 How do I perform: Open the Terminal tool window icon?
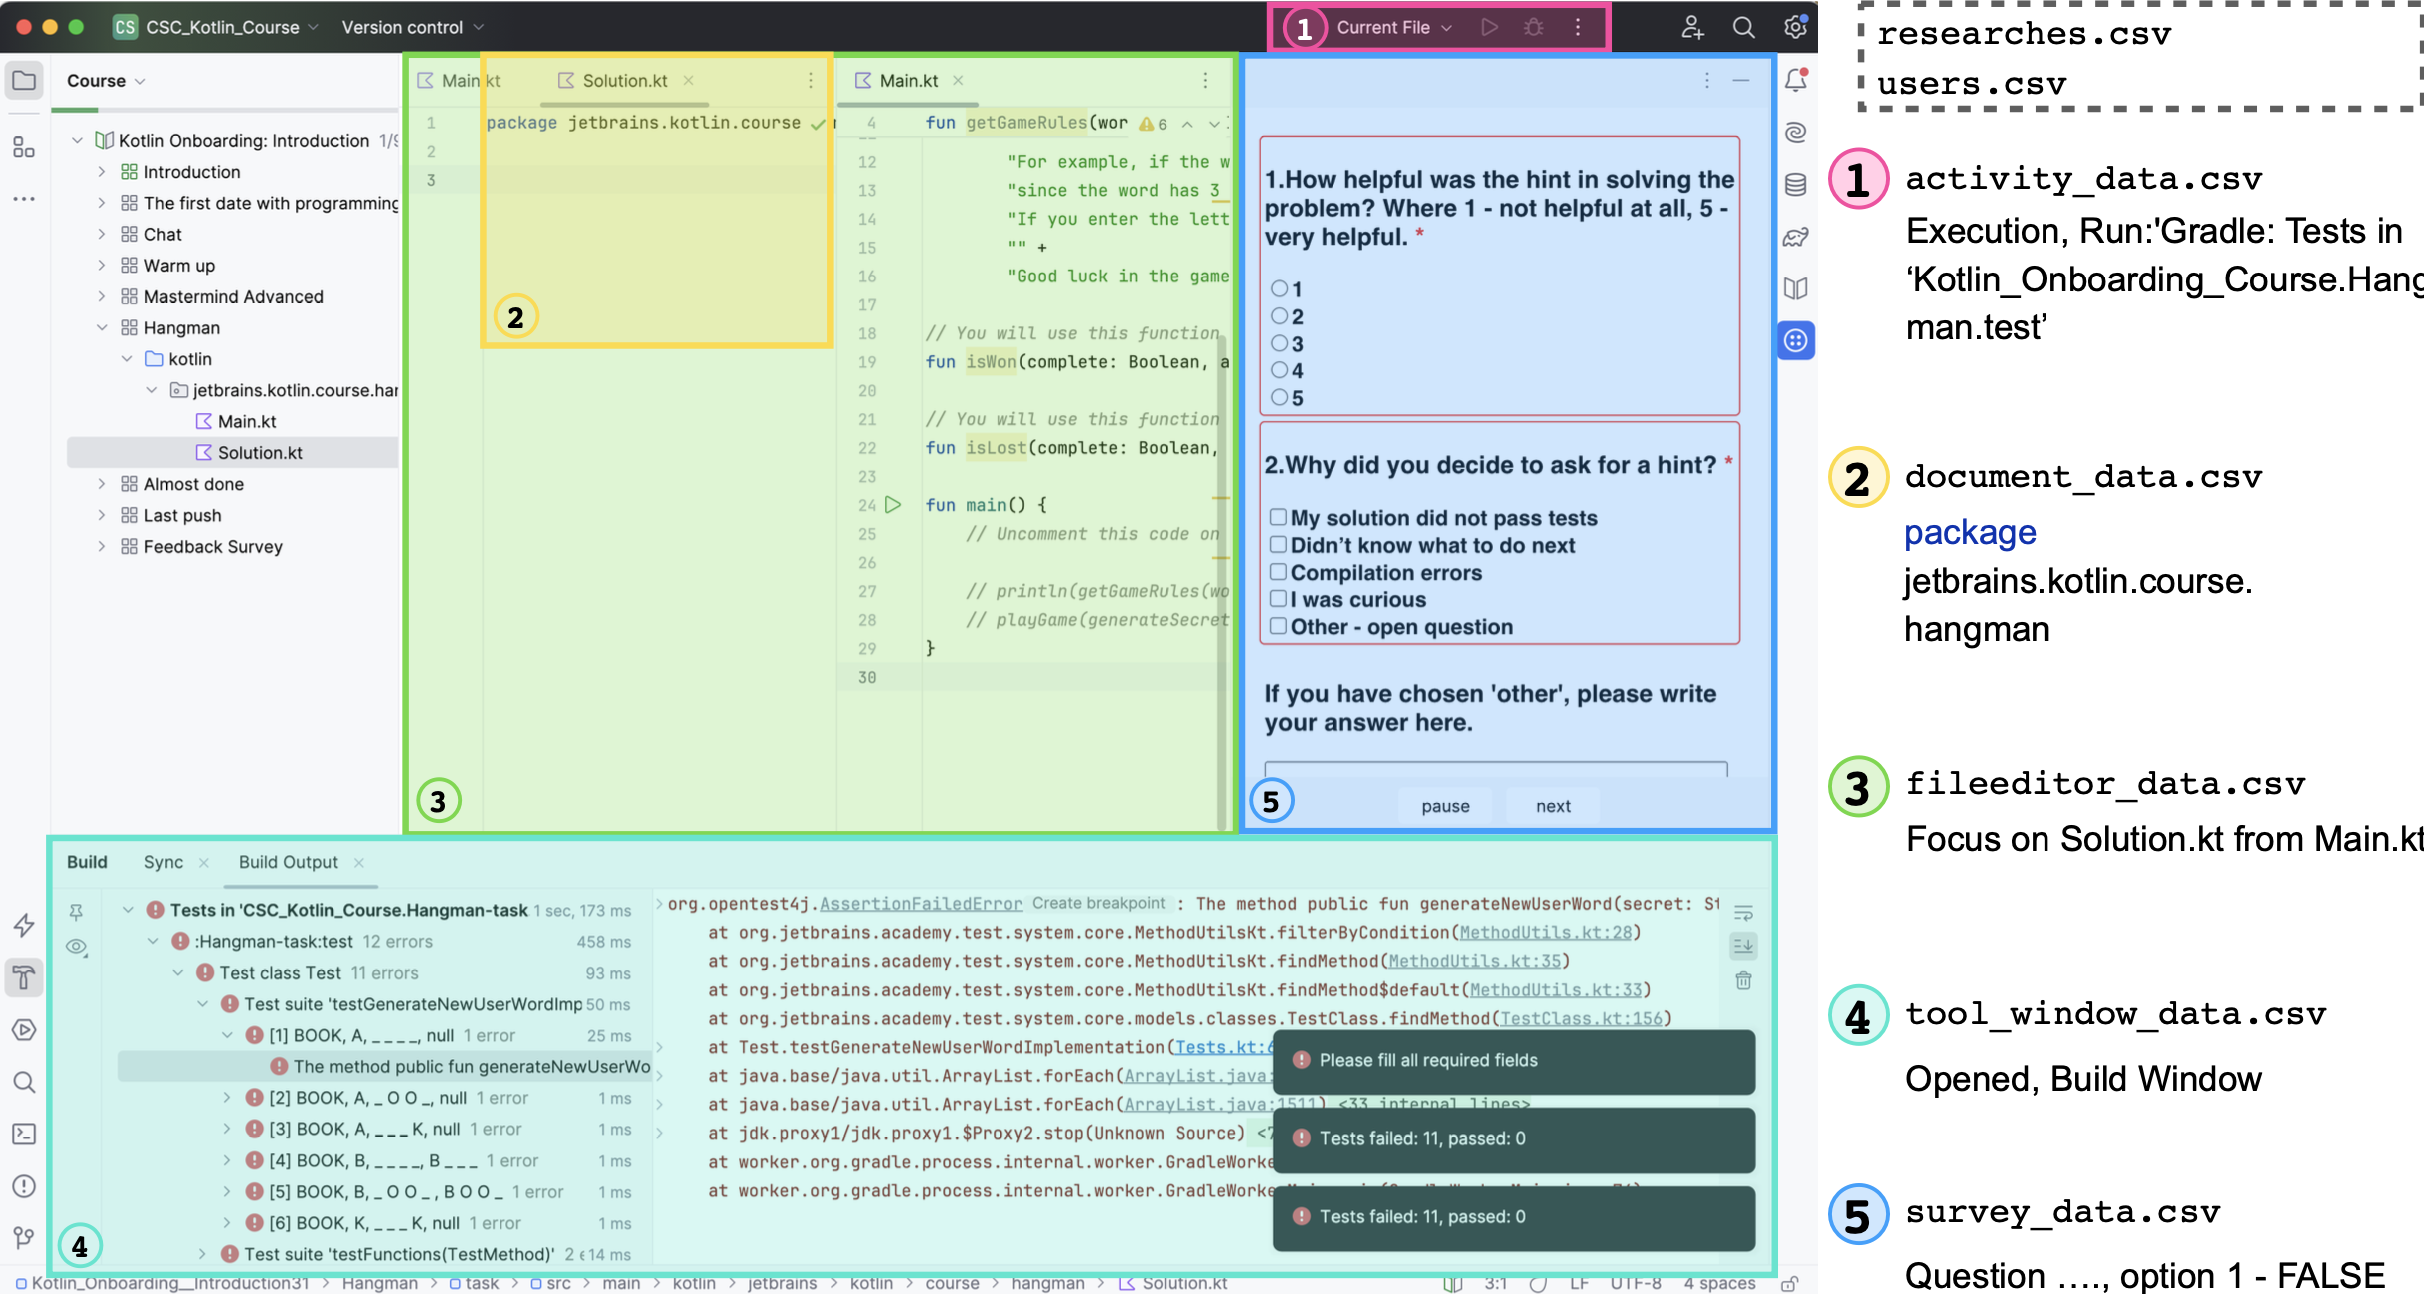point(24,1134)
